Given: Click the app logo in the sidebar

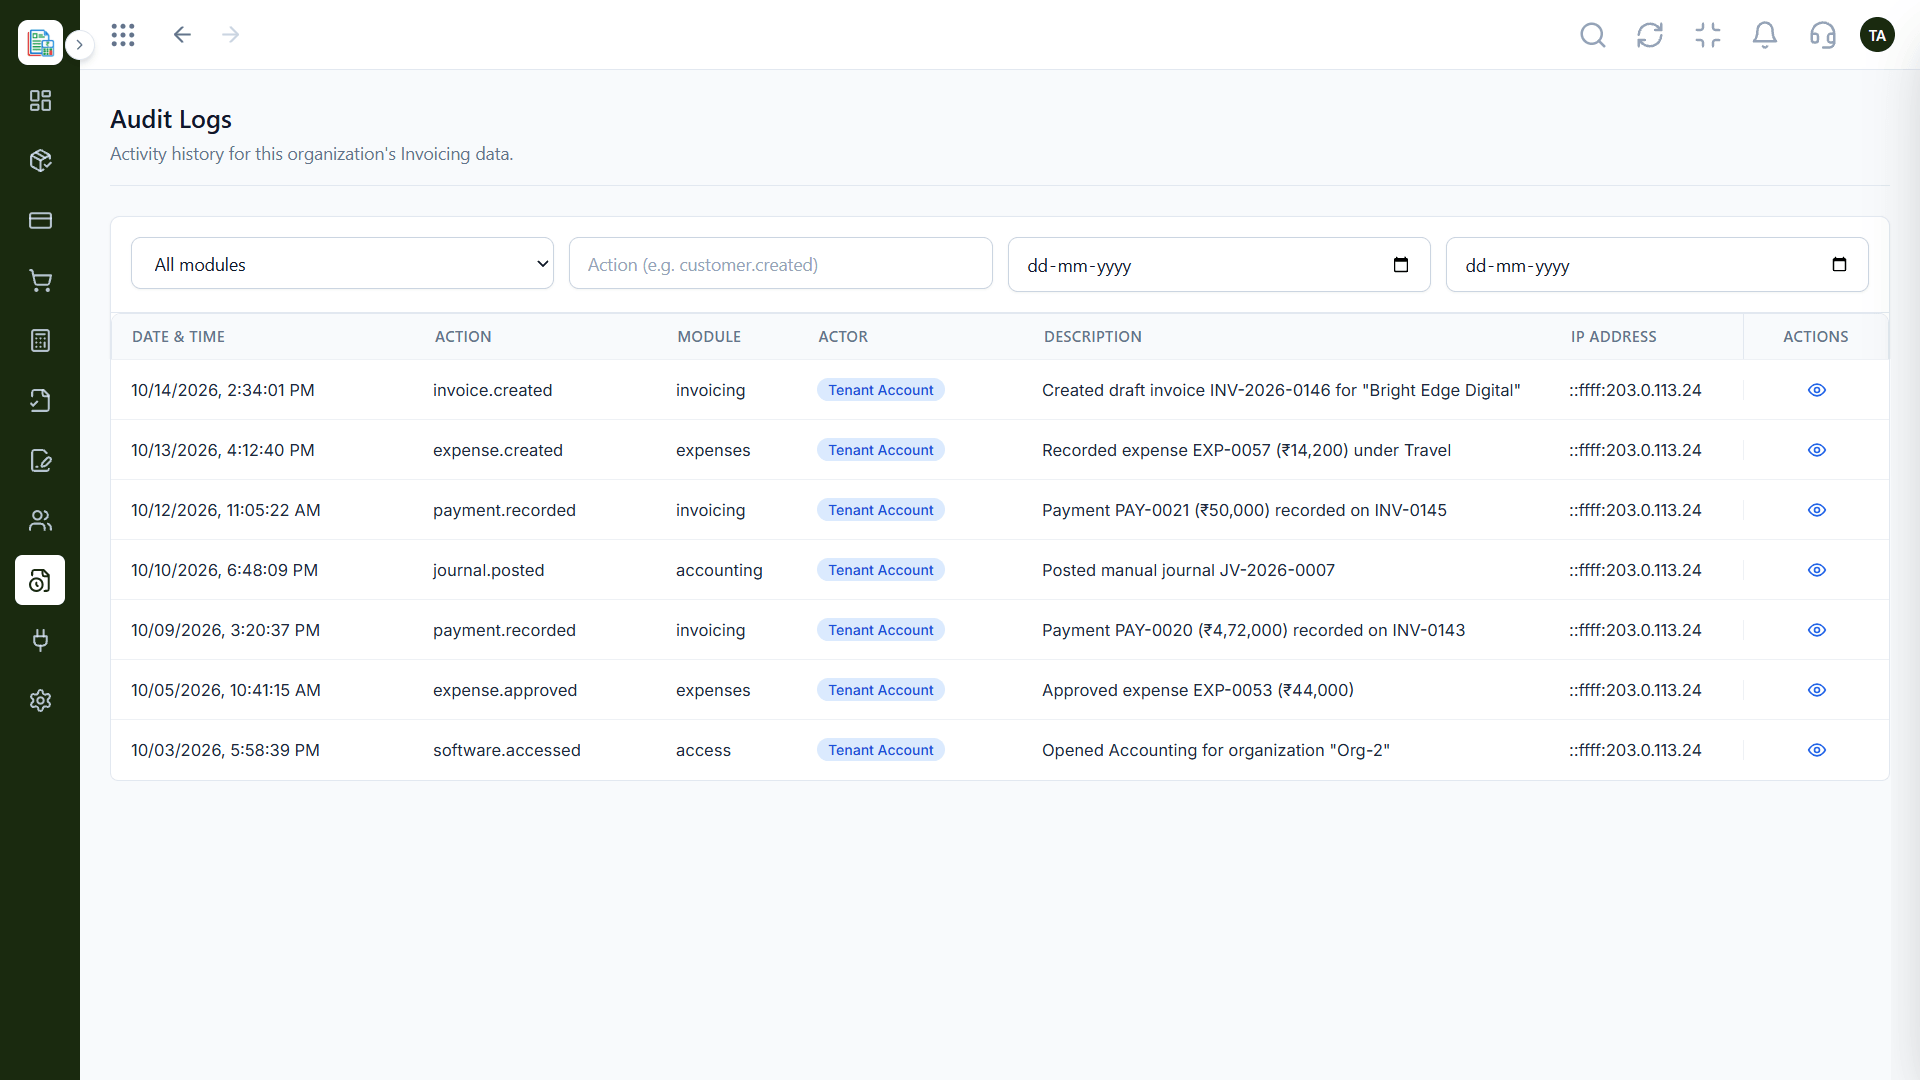Looking at the screenshot, I should 40,42.
